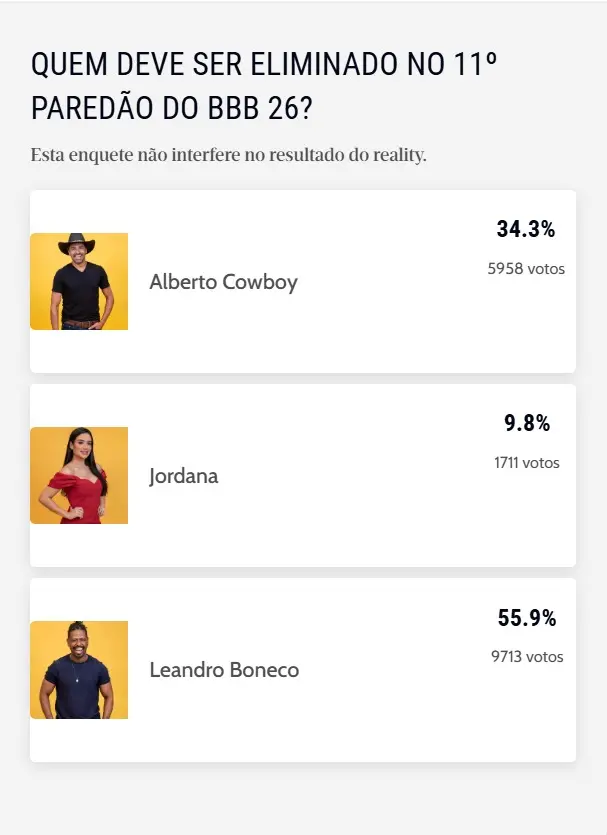
Task: Click the 5958 votos count
Action: coord(525,268)
